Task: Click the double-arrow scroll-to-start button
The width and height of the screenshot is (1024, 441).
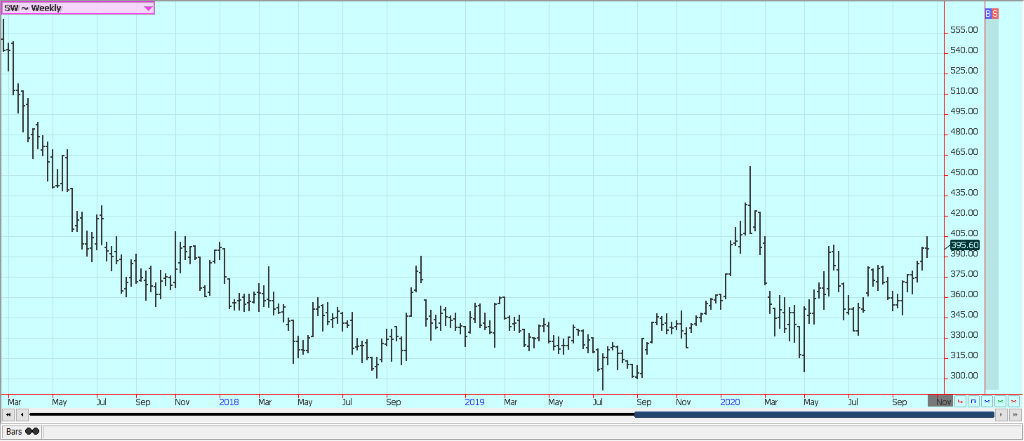Action: point(8,414)
